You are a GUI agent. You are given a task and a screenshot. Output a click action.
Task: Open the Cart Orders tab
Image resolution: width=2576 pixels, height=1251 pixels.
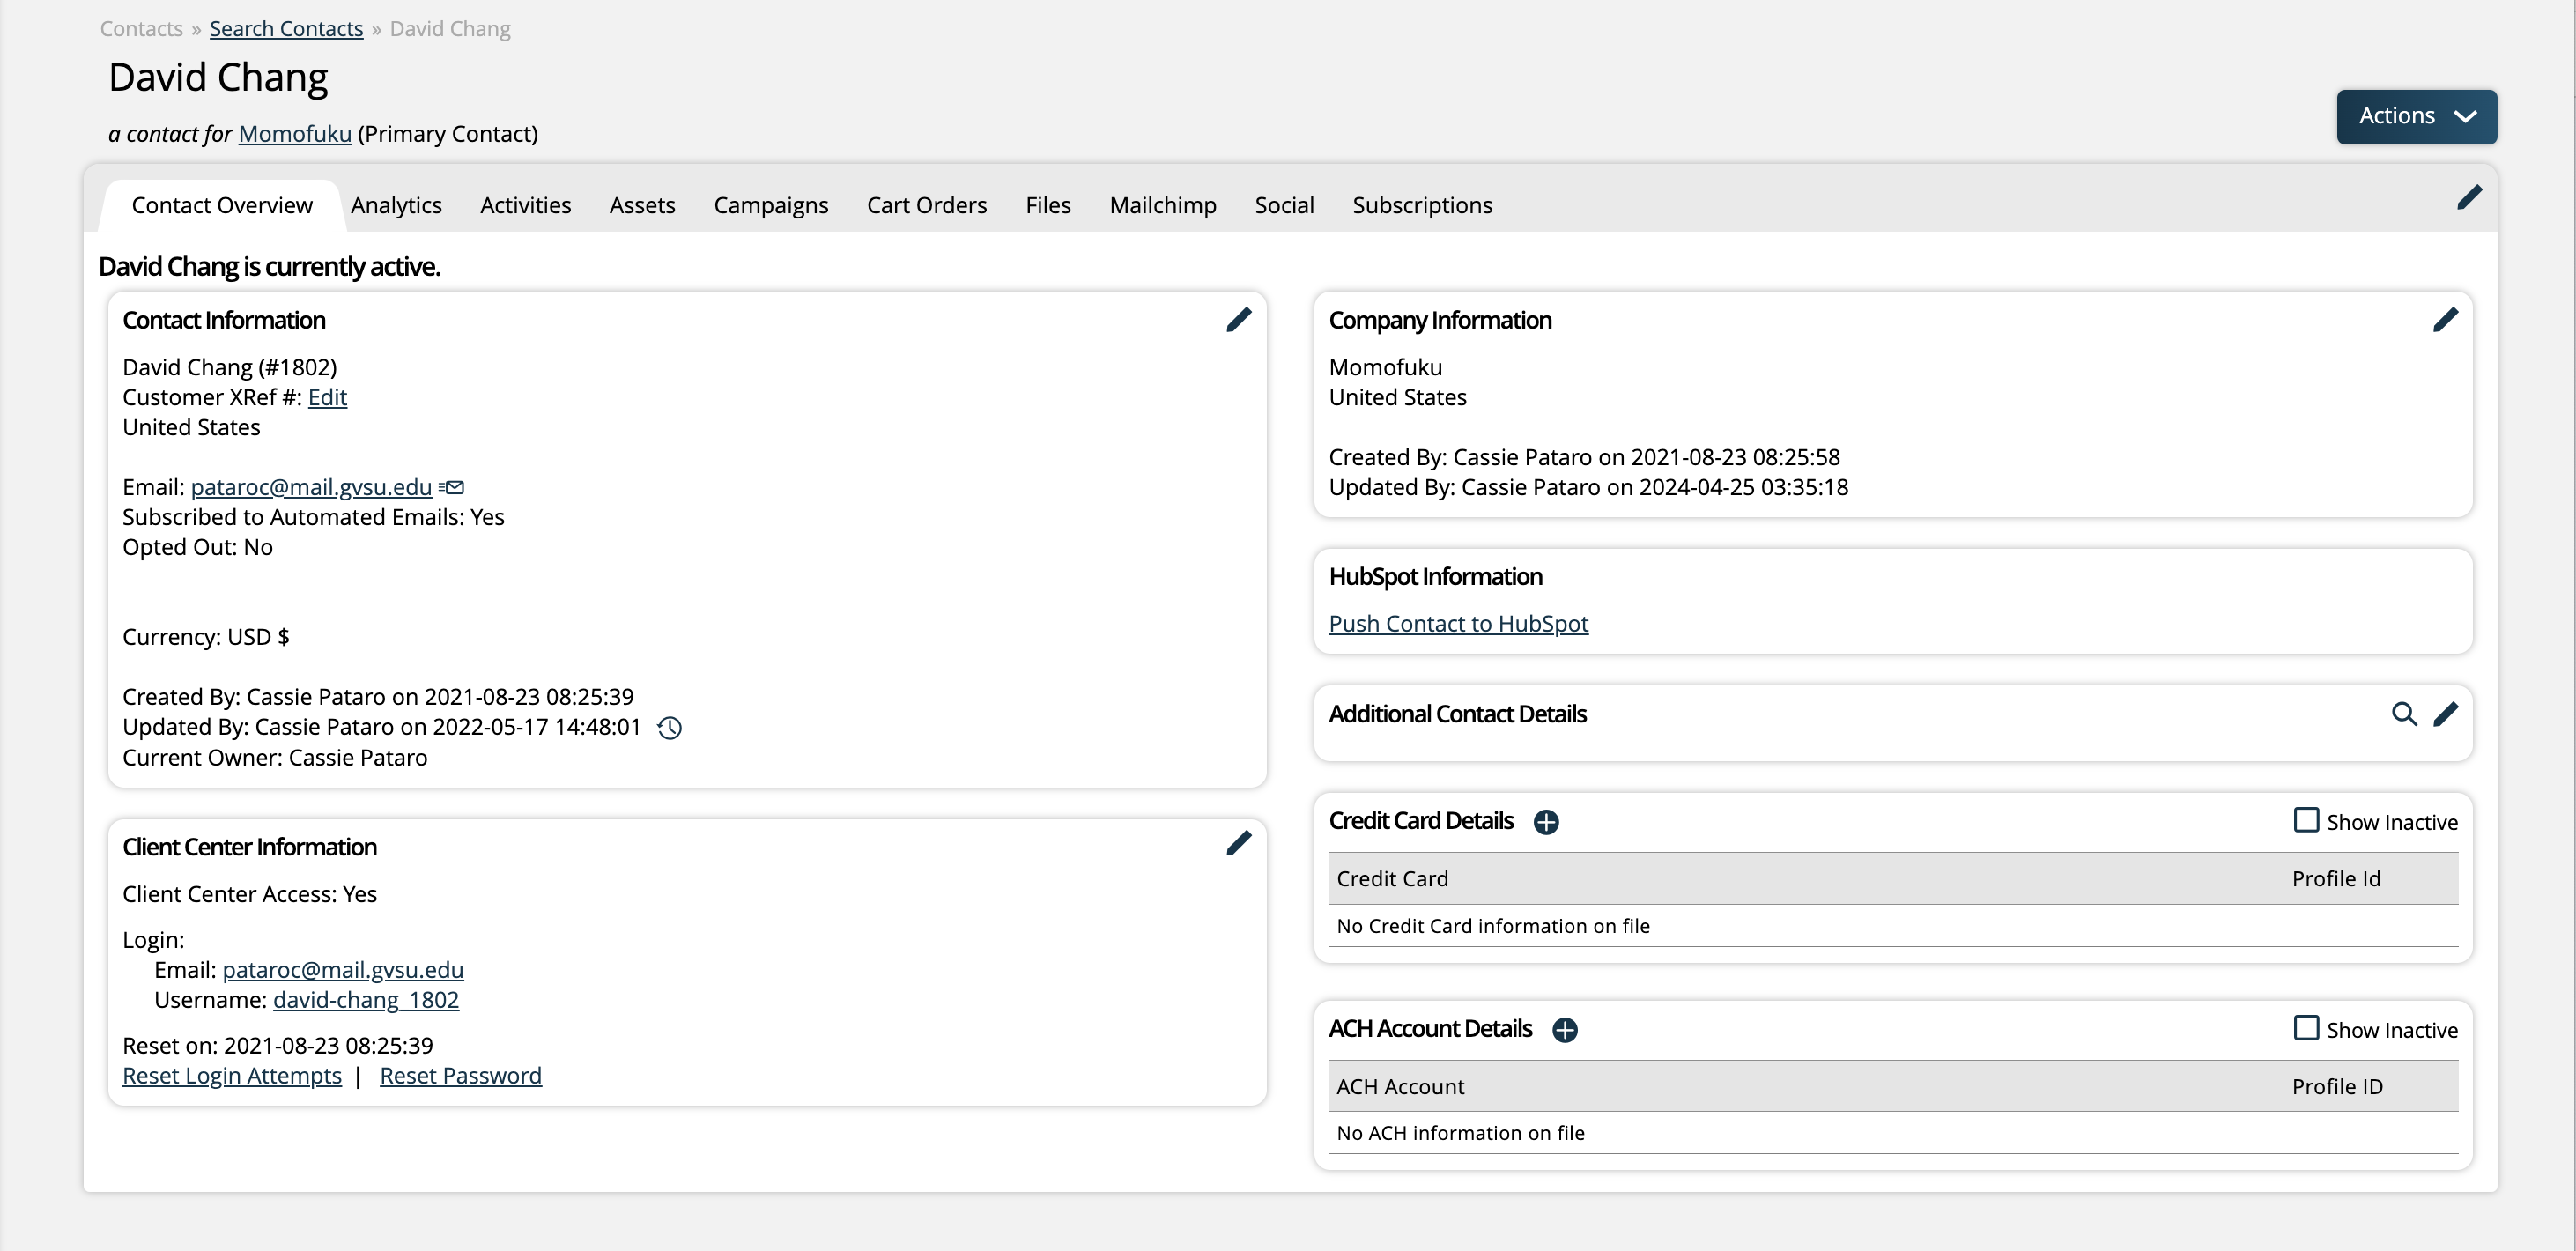926,205
